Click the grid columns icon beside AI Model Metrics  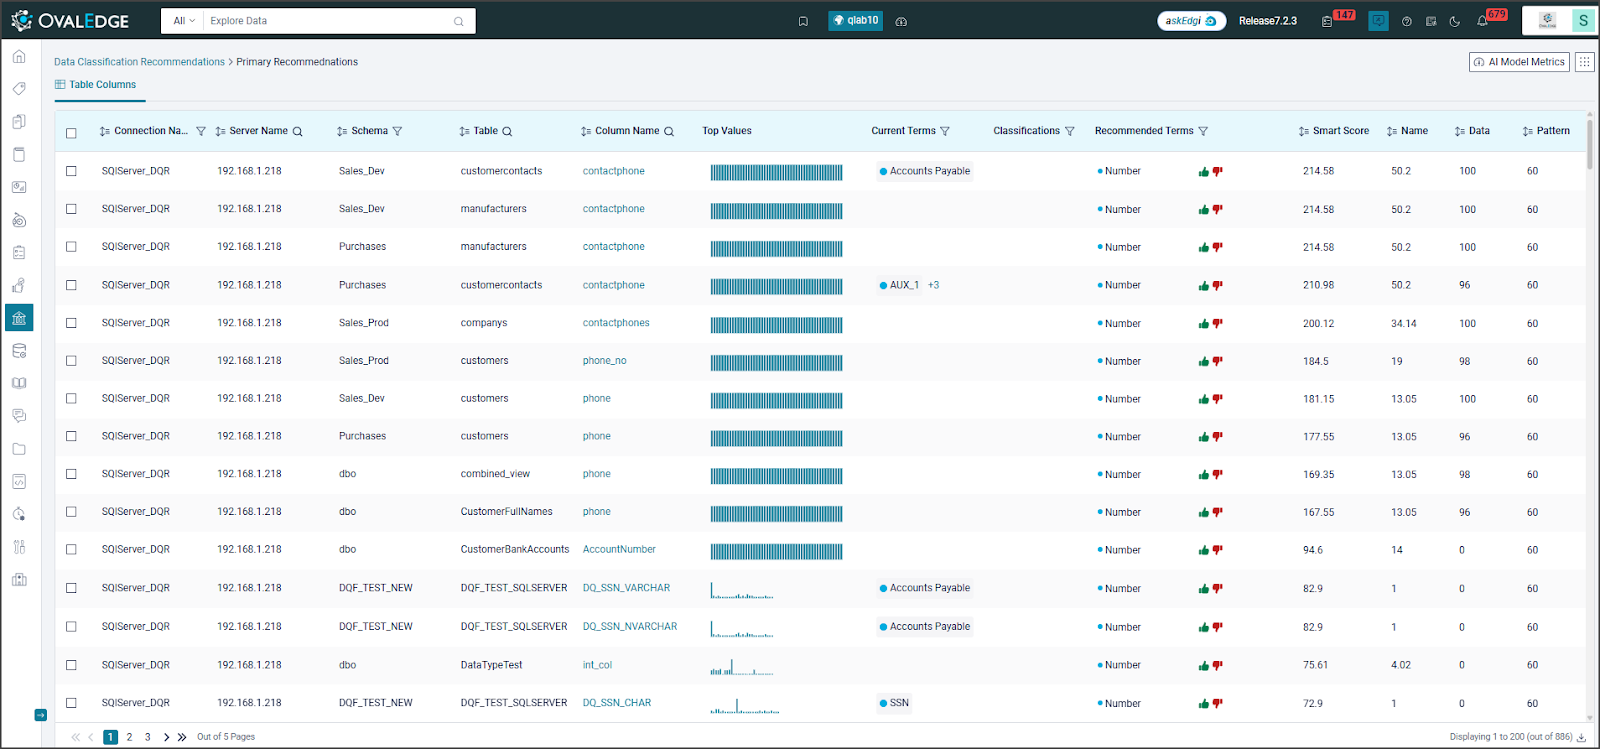coord(1584,62)
